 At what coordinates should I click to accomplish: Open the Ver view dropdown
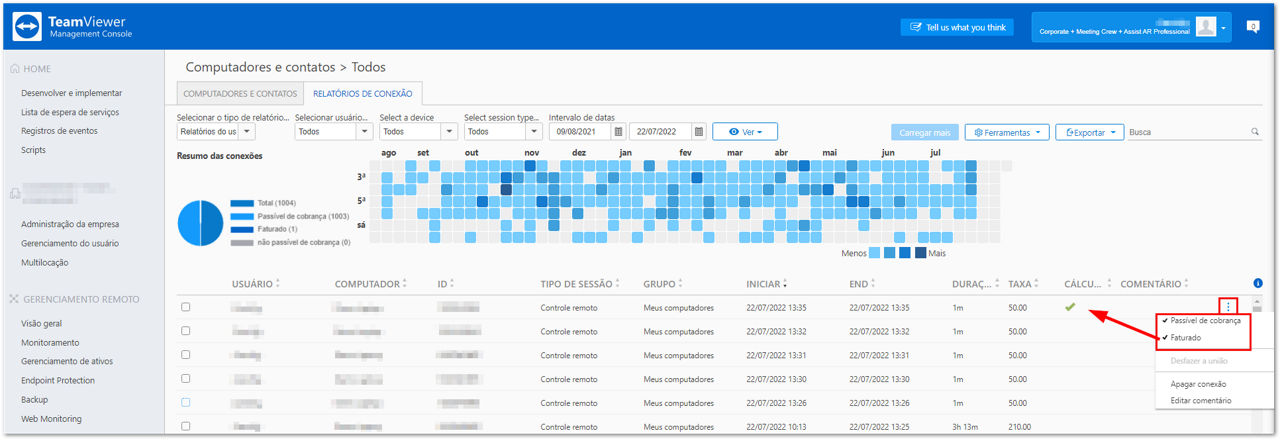tap(745, 131)
